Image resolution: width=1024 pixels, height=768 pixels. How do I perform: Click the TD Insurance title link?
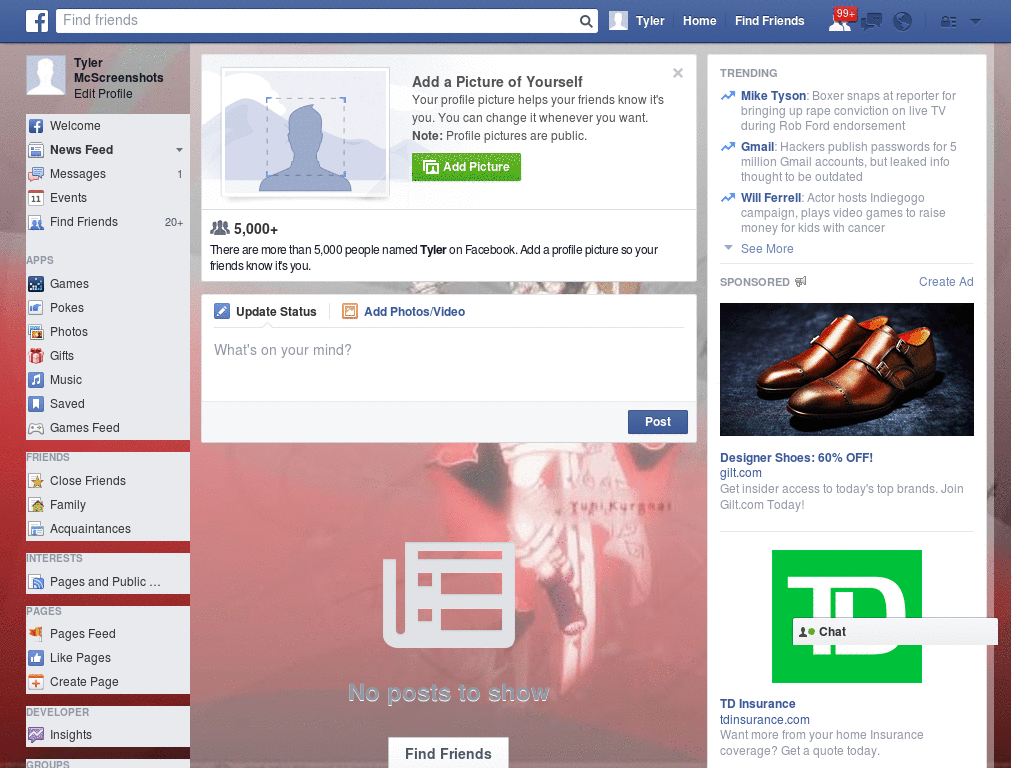tap(758, 704)
